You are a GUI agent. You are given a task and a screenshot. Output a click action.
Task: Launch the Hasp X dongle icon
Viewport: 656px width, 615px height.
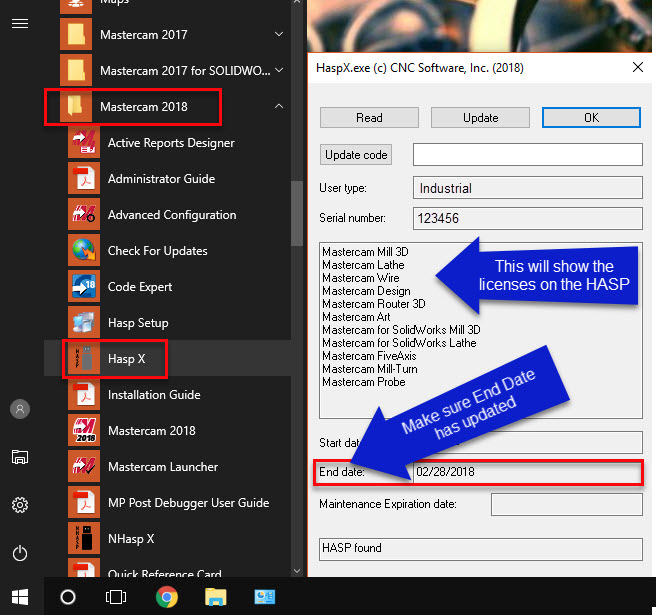click(84, 359)
